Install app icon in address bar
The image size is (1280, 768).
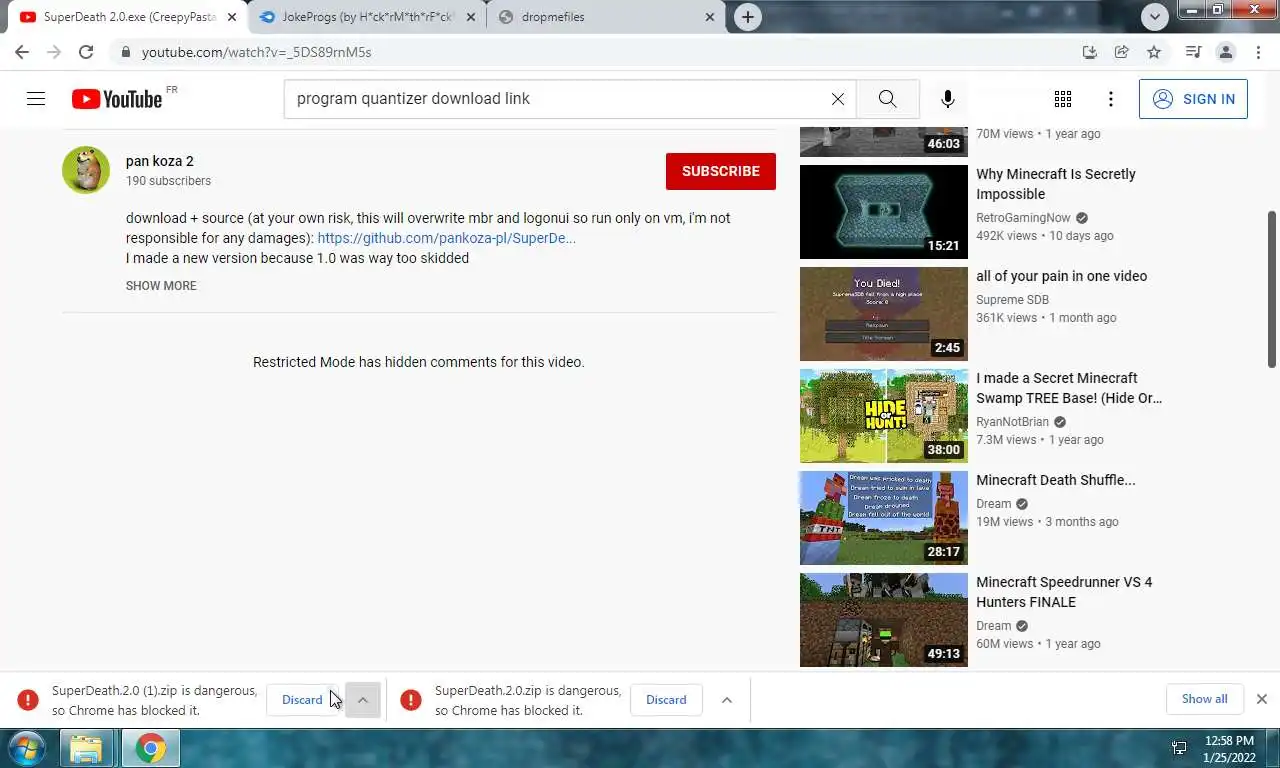click(1090, 52)
